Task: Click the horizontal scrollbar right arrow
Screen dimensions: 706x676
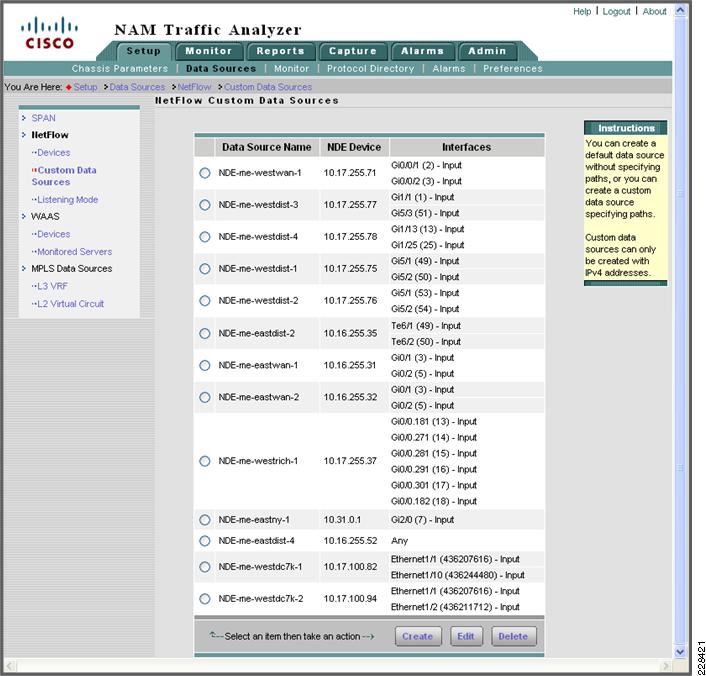Action: (666, 666)
